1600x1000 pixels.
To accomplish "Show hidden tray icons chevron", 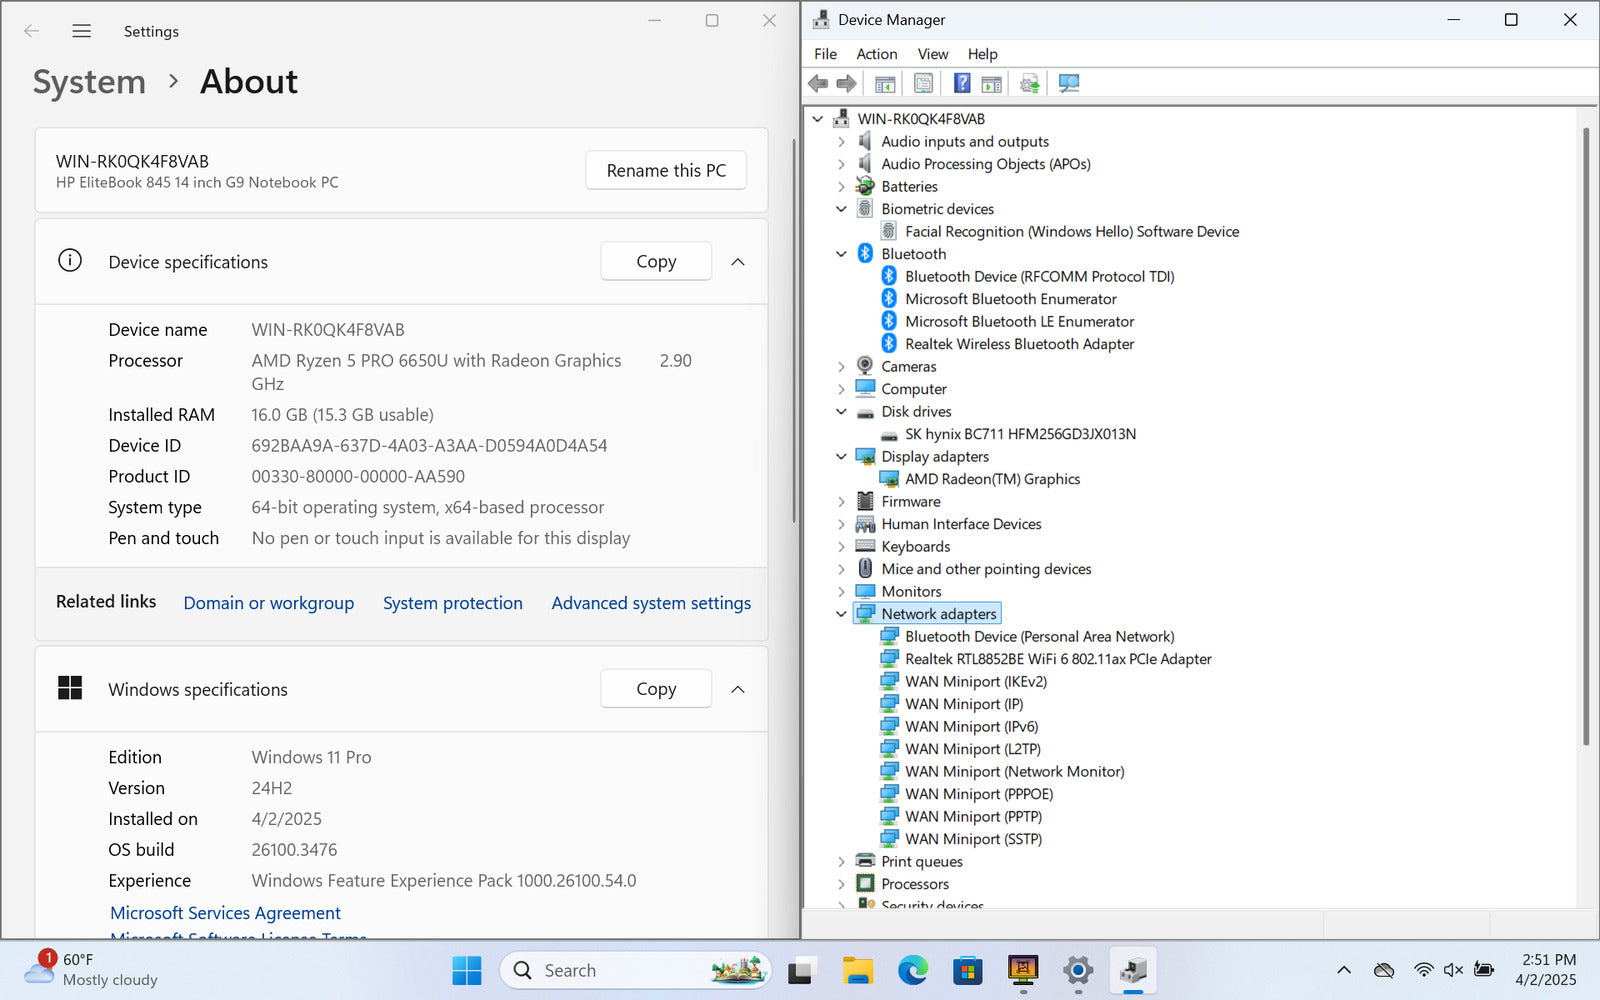I will pyautogui.click(x=1344, y=970).
